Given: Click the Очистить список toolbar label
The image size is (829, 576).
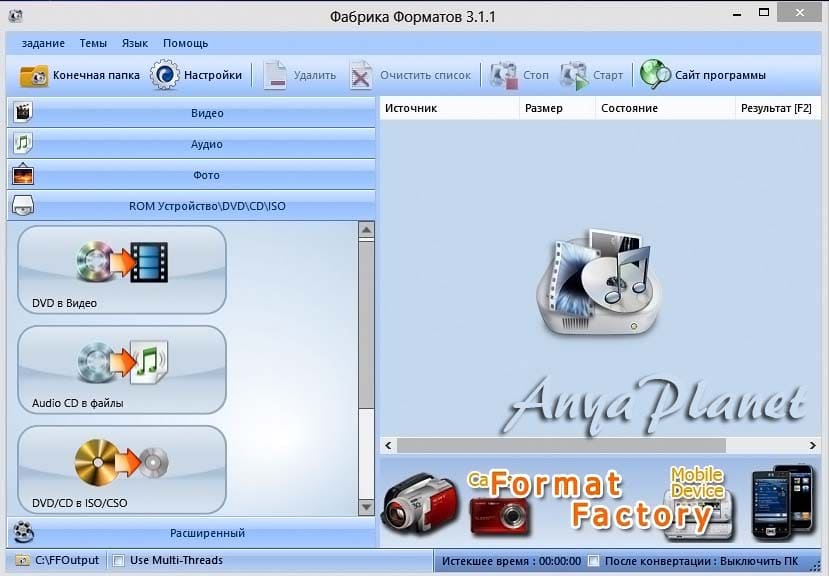Looking at the screenshot, I should (x=426, y=75).
